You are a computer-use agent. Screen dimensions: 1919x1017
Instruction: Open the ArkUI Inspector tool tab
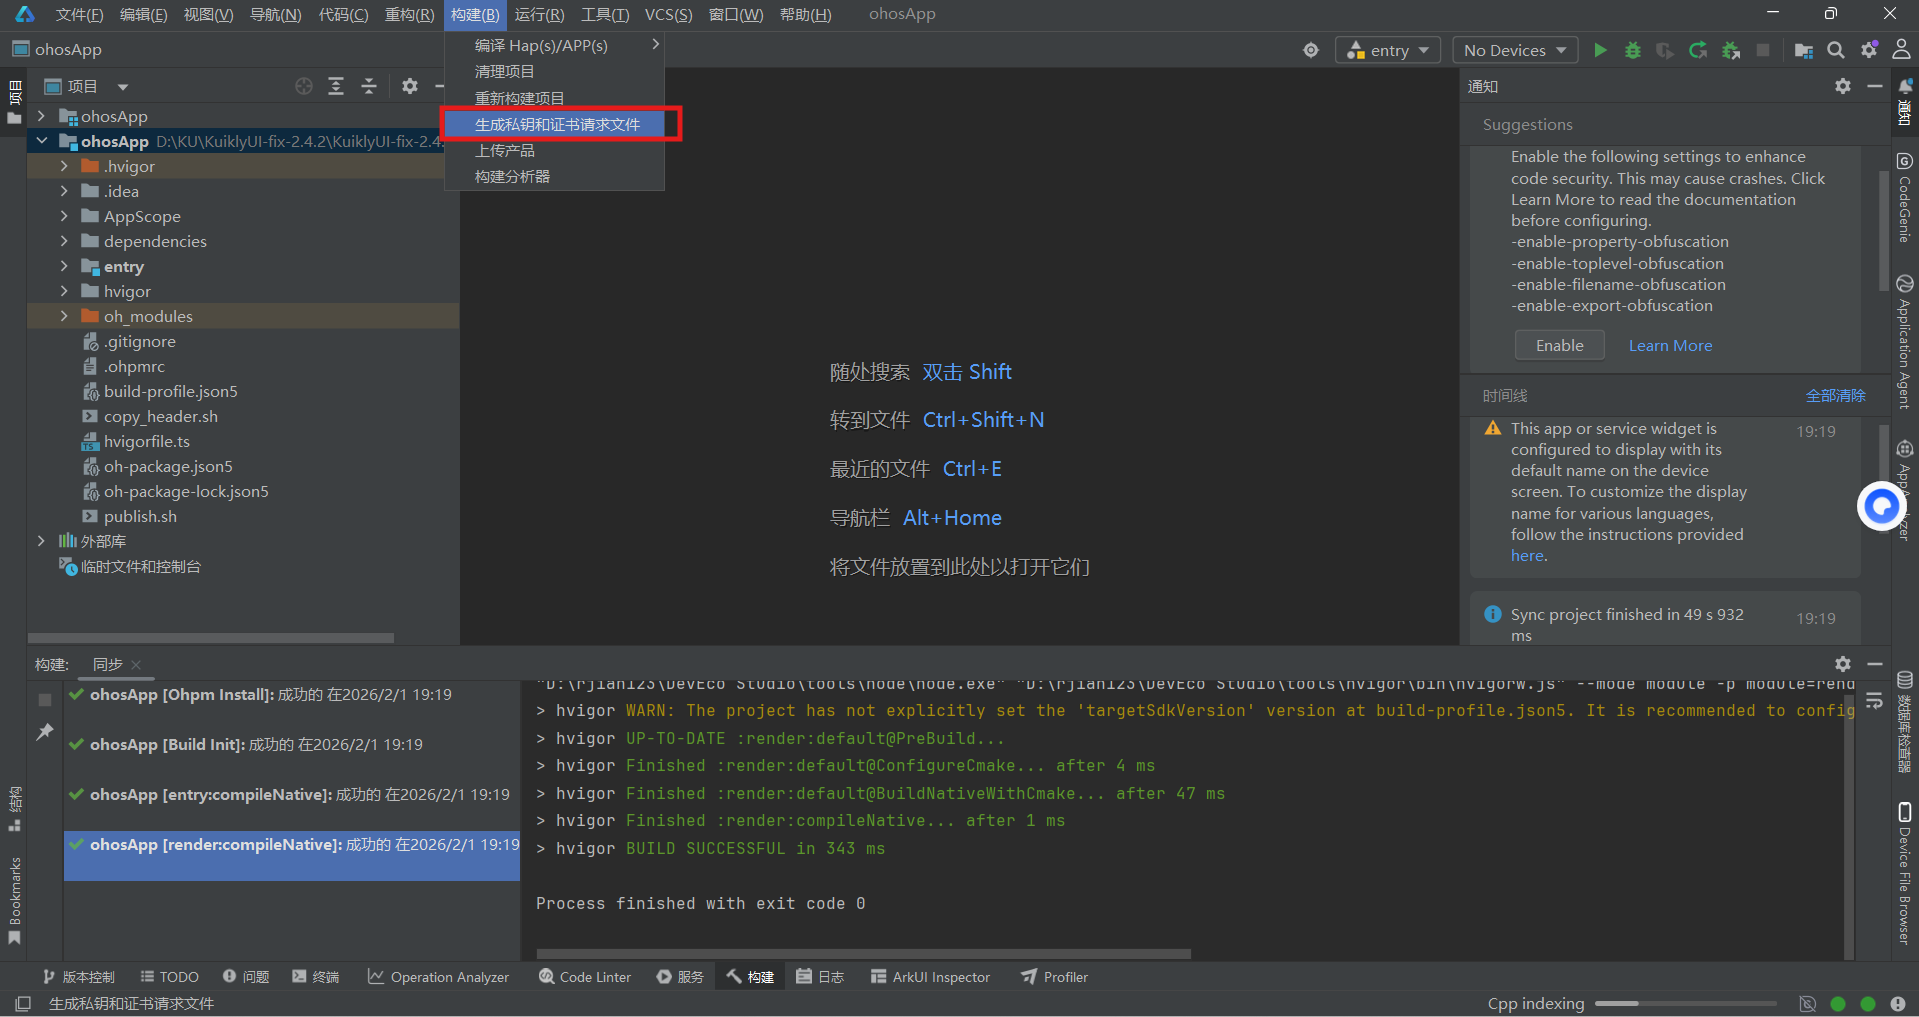930,977
